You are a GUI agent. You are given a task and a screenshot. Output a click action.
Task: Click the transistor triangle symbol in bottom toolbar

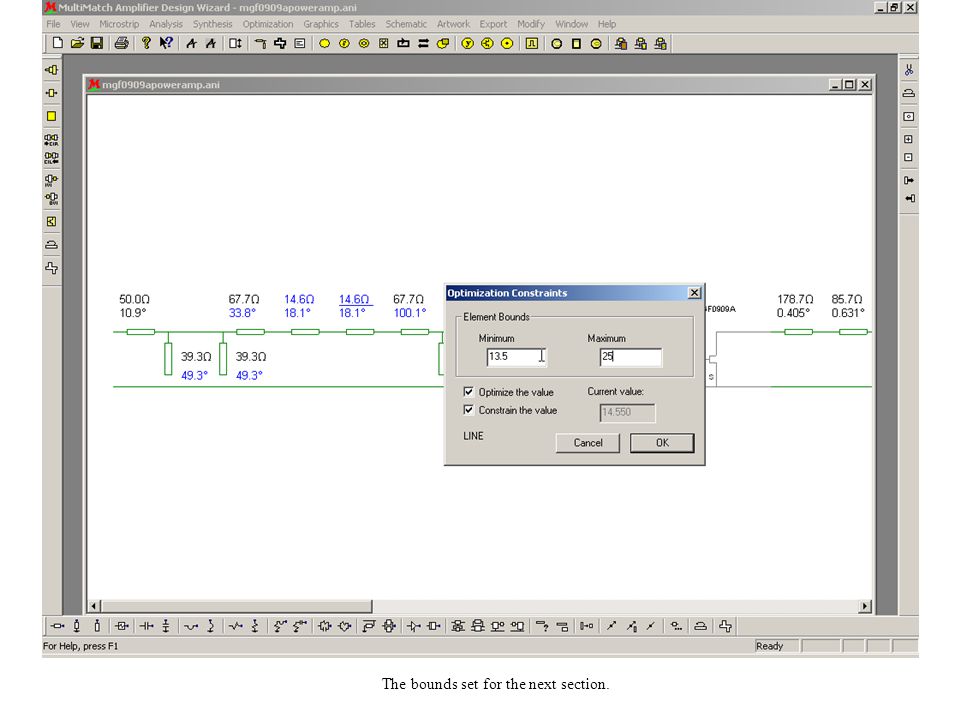point(414,626)
